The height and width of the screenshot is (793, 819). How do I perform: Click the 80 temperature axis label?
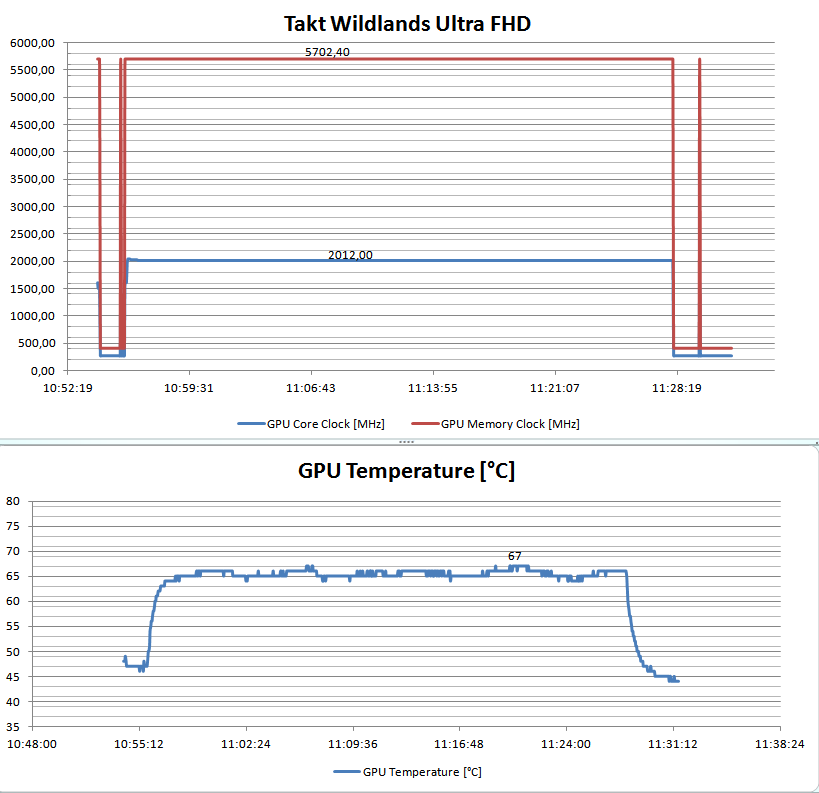(x=13, y=502)
